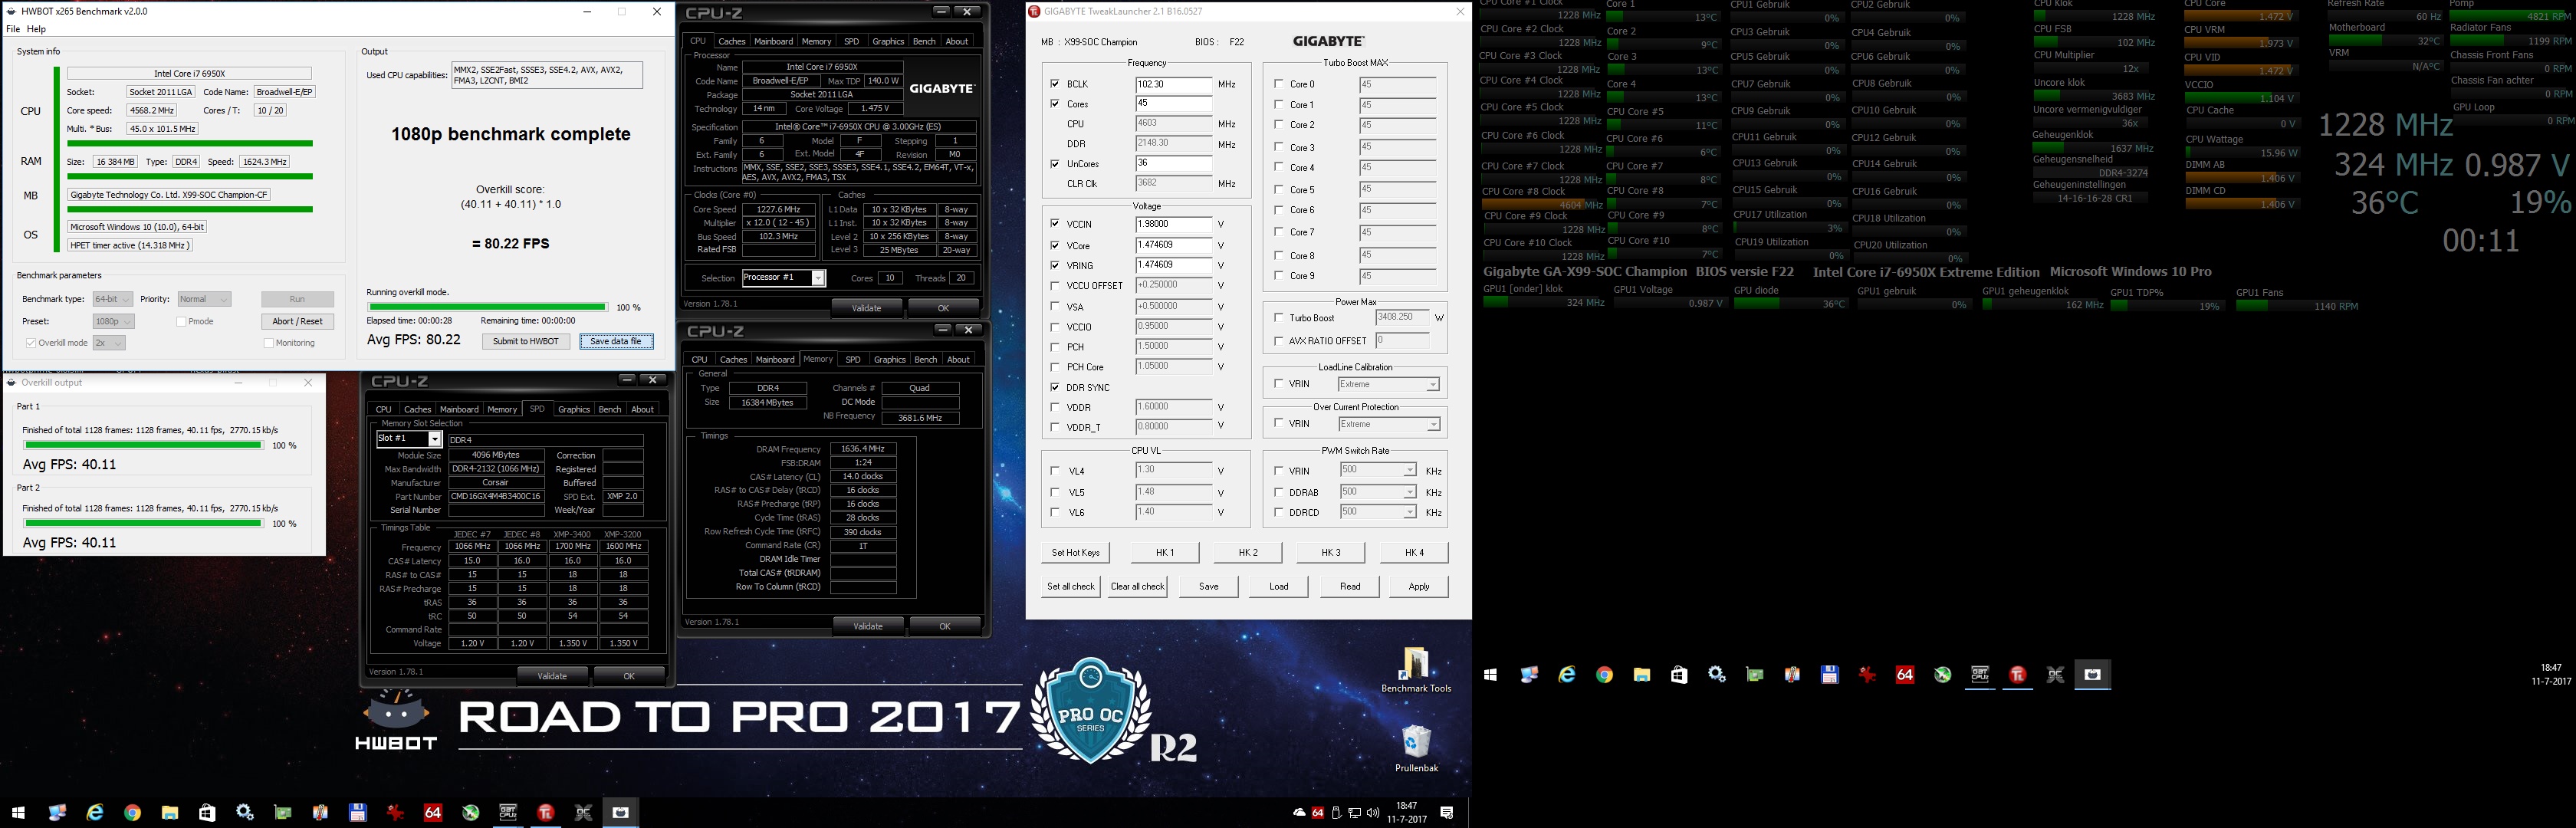Click the Abort / Reset button
Viewport: 2576px width, 828px height.
click(x=297, y=321)
